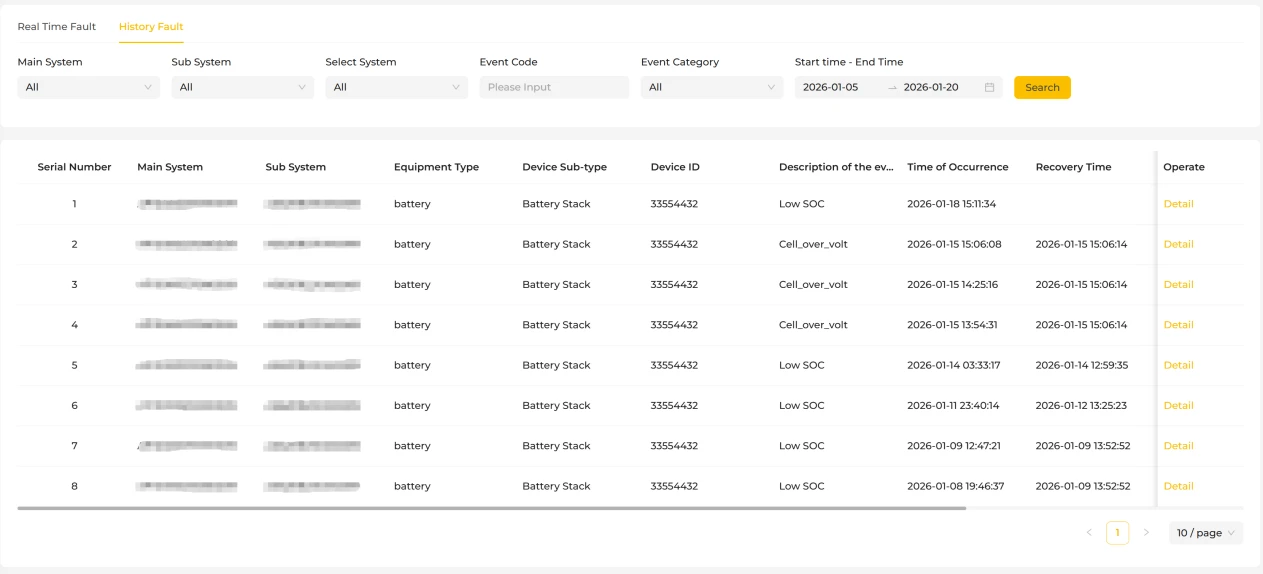Click occurrence time 2026-01-14 03:33:17
The width and height of the screenshot is (1263, 574).
[953, 365]
